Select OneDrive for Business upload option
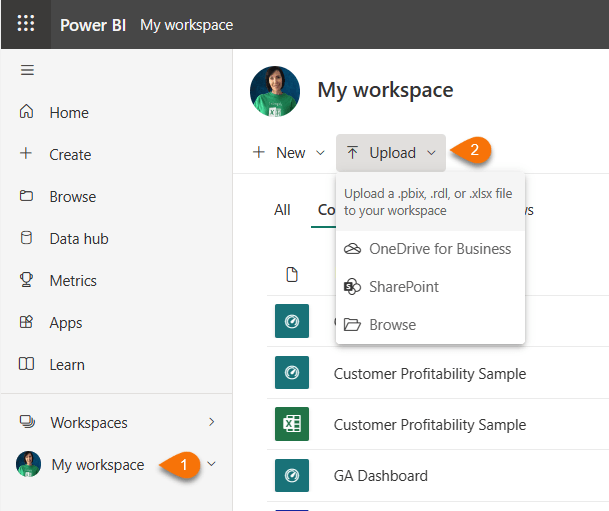Image resolution: width=609 pixels, height=511 pixels. (x=430, y=249)
